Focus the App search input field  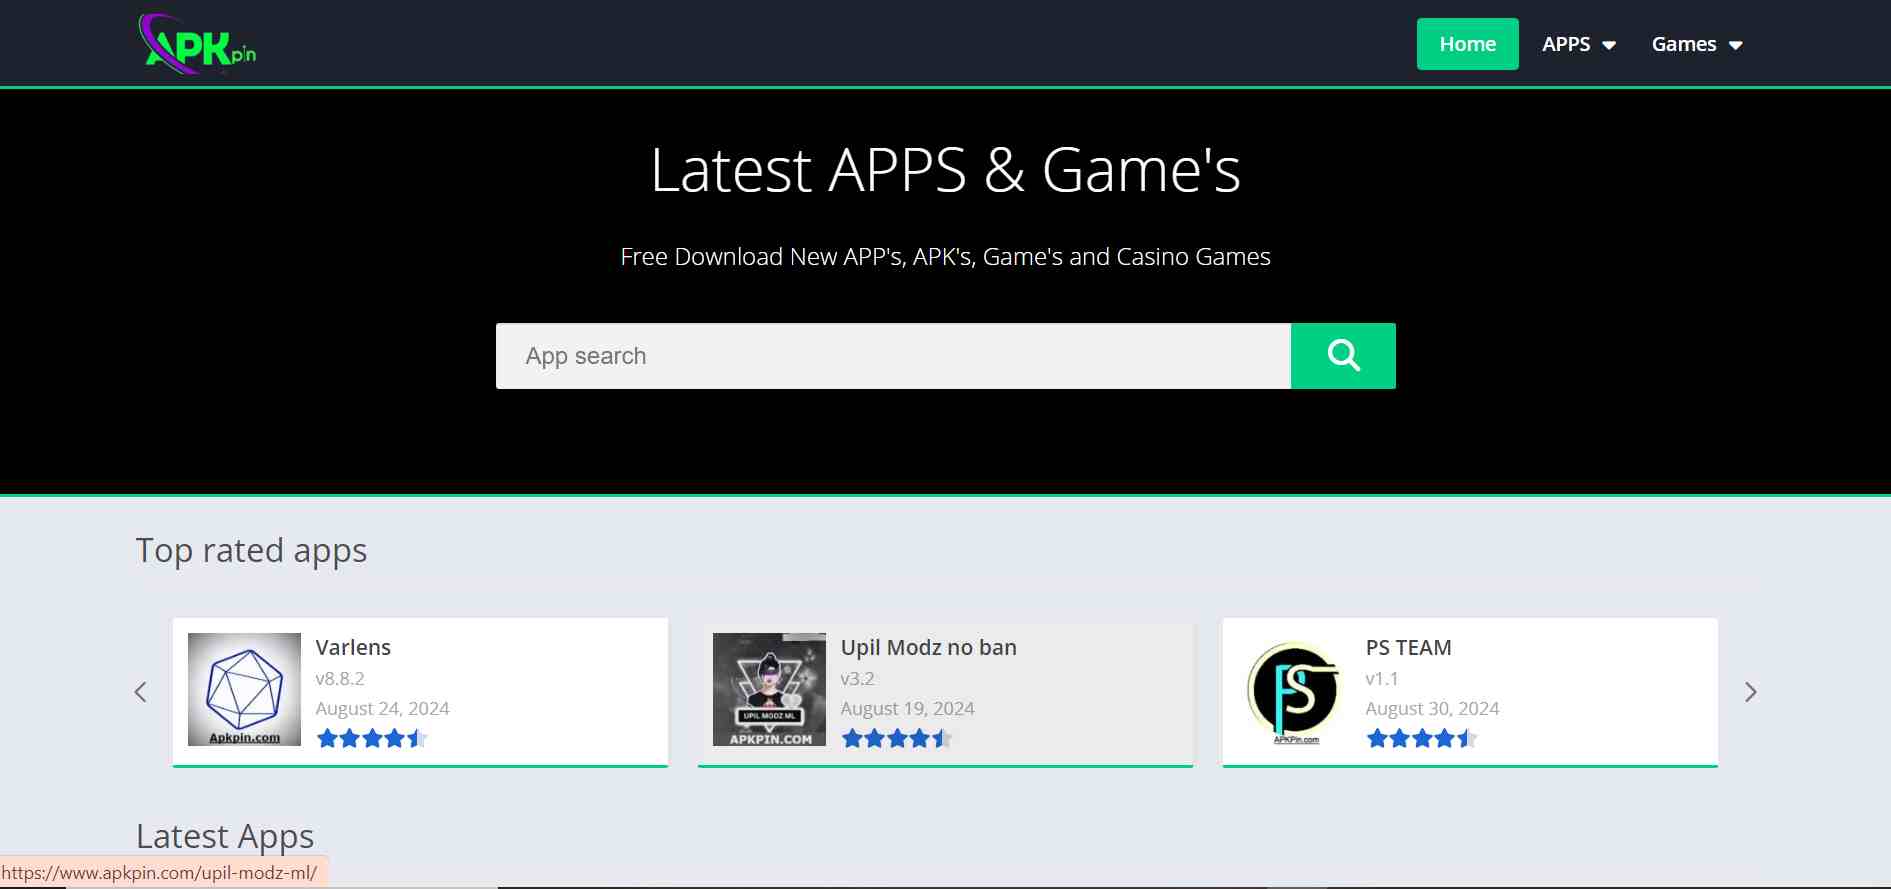coord(892,356)
